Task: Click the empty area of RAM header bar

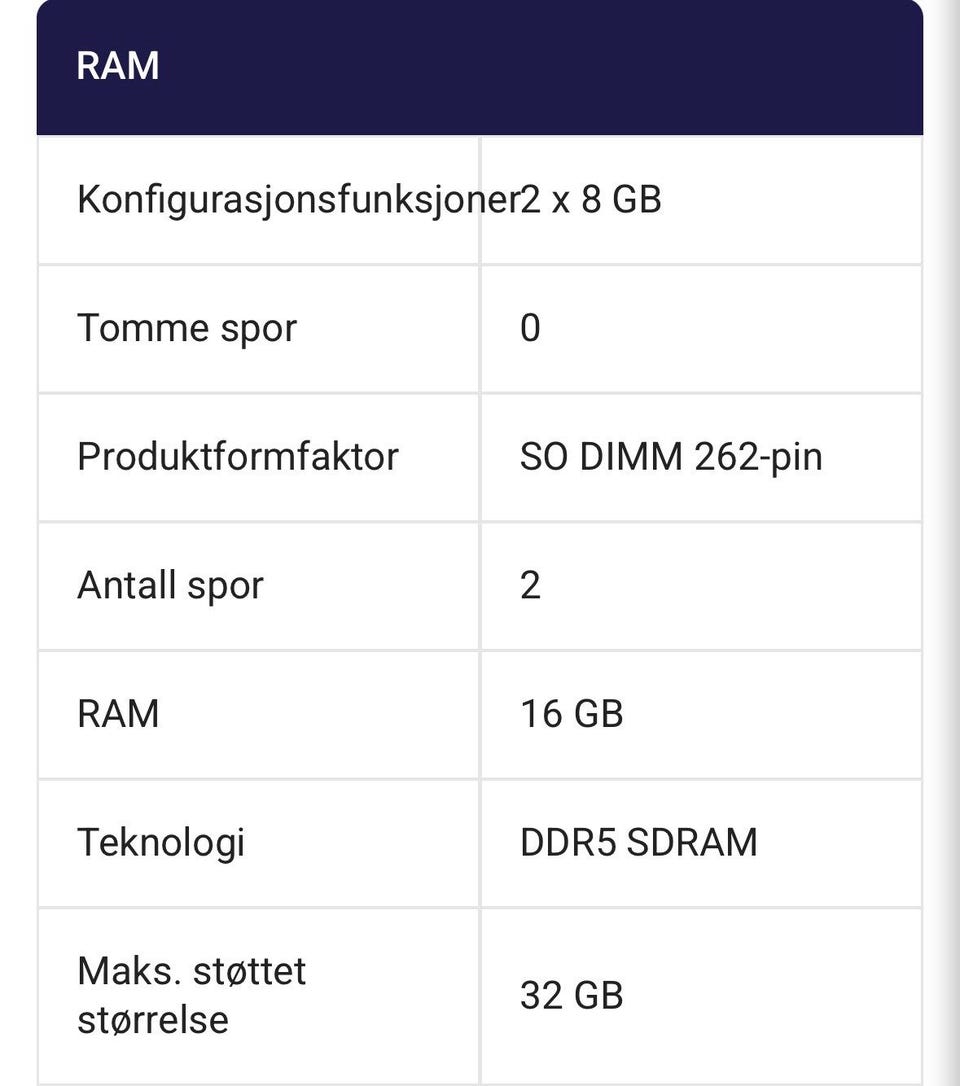Action: click(540, 67)
